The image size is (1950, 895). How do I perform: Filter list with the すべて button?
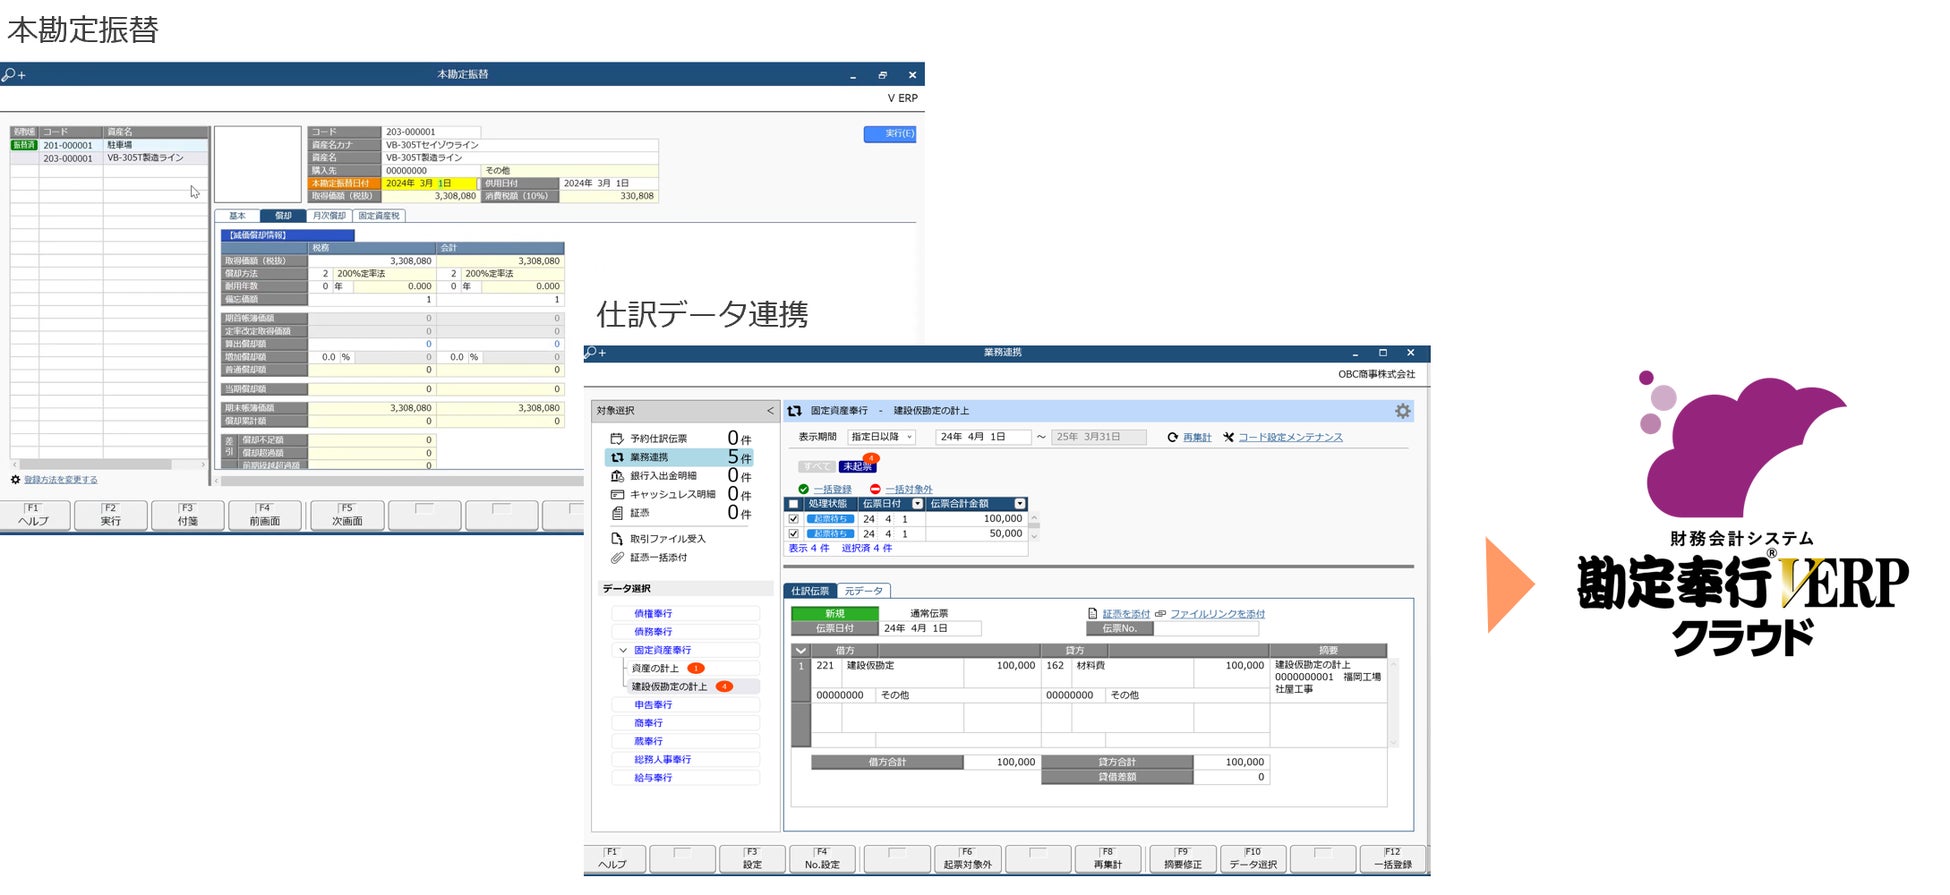click(816, 466)
